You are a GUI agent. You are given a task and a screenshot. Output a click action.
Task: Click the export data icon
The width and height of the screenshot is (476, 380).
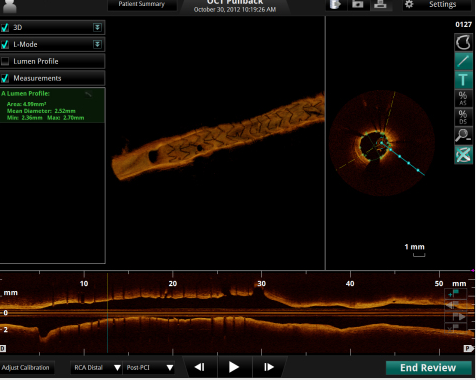click(x=336, y=4)
